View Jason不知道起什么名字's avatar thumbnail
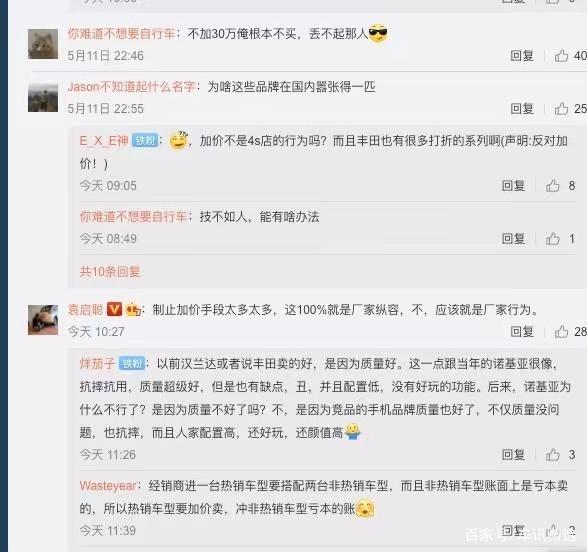Image resolution: width=587 pixels, height=552 pixels. tap(43, 98)
